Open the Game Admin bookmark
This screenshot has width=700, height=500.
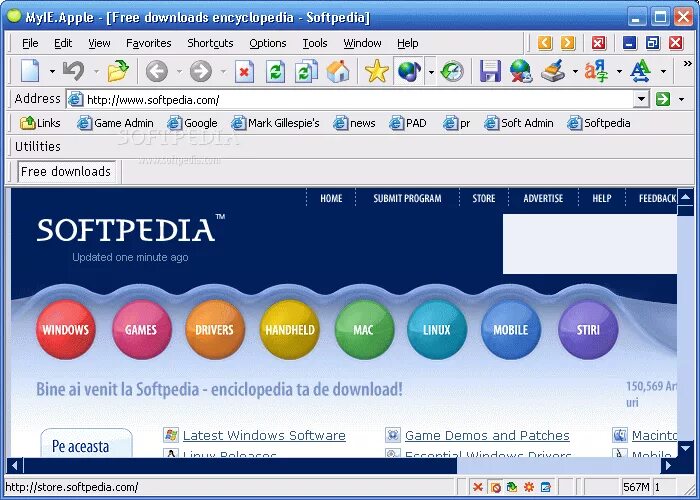(115, 123)
